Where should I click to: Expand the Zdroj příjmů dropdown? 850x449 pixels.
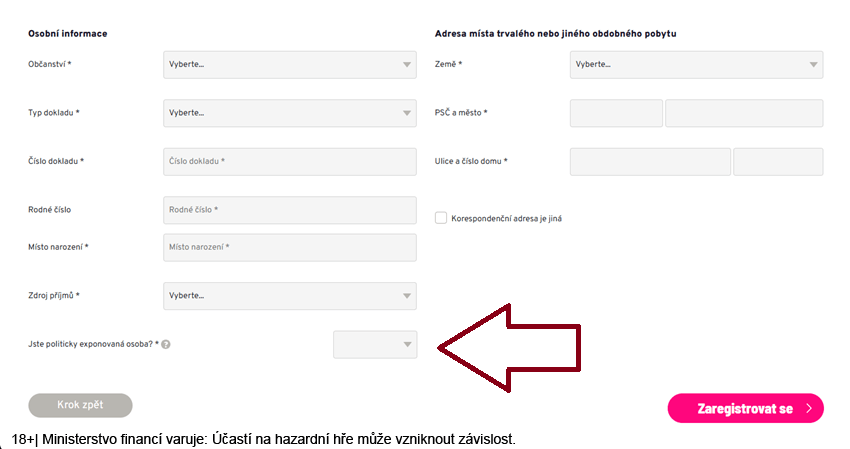(x=290, y=296)
